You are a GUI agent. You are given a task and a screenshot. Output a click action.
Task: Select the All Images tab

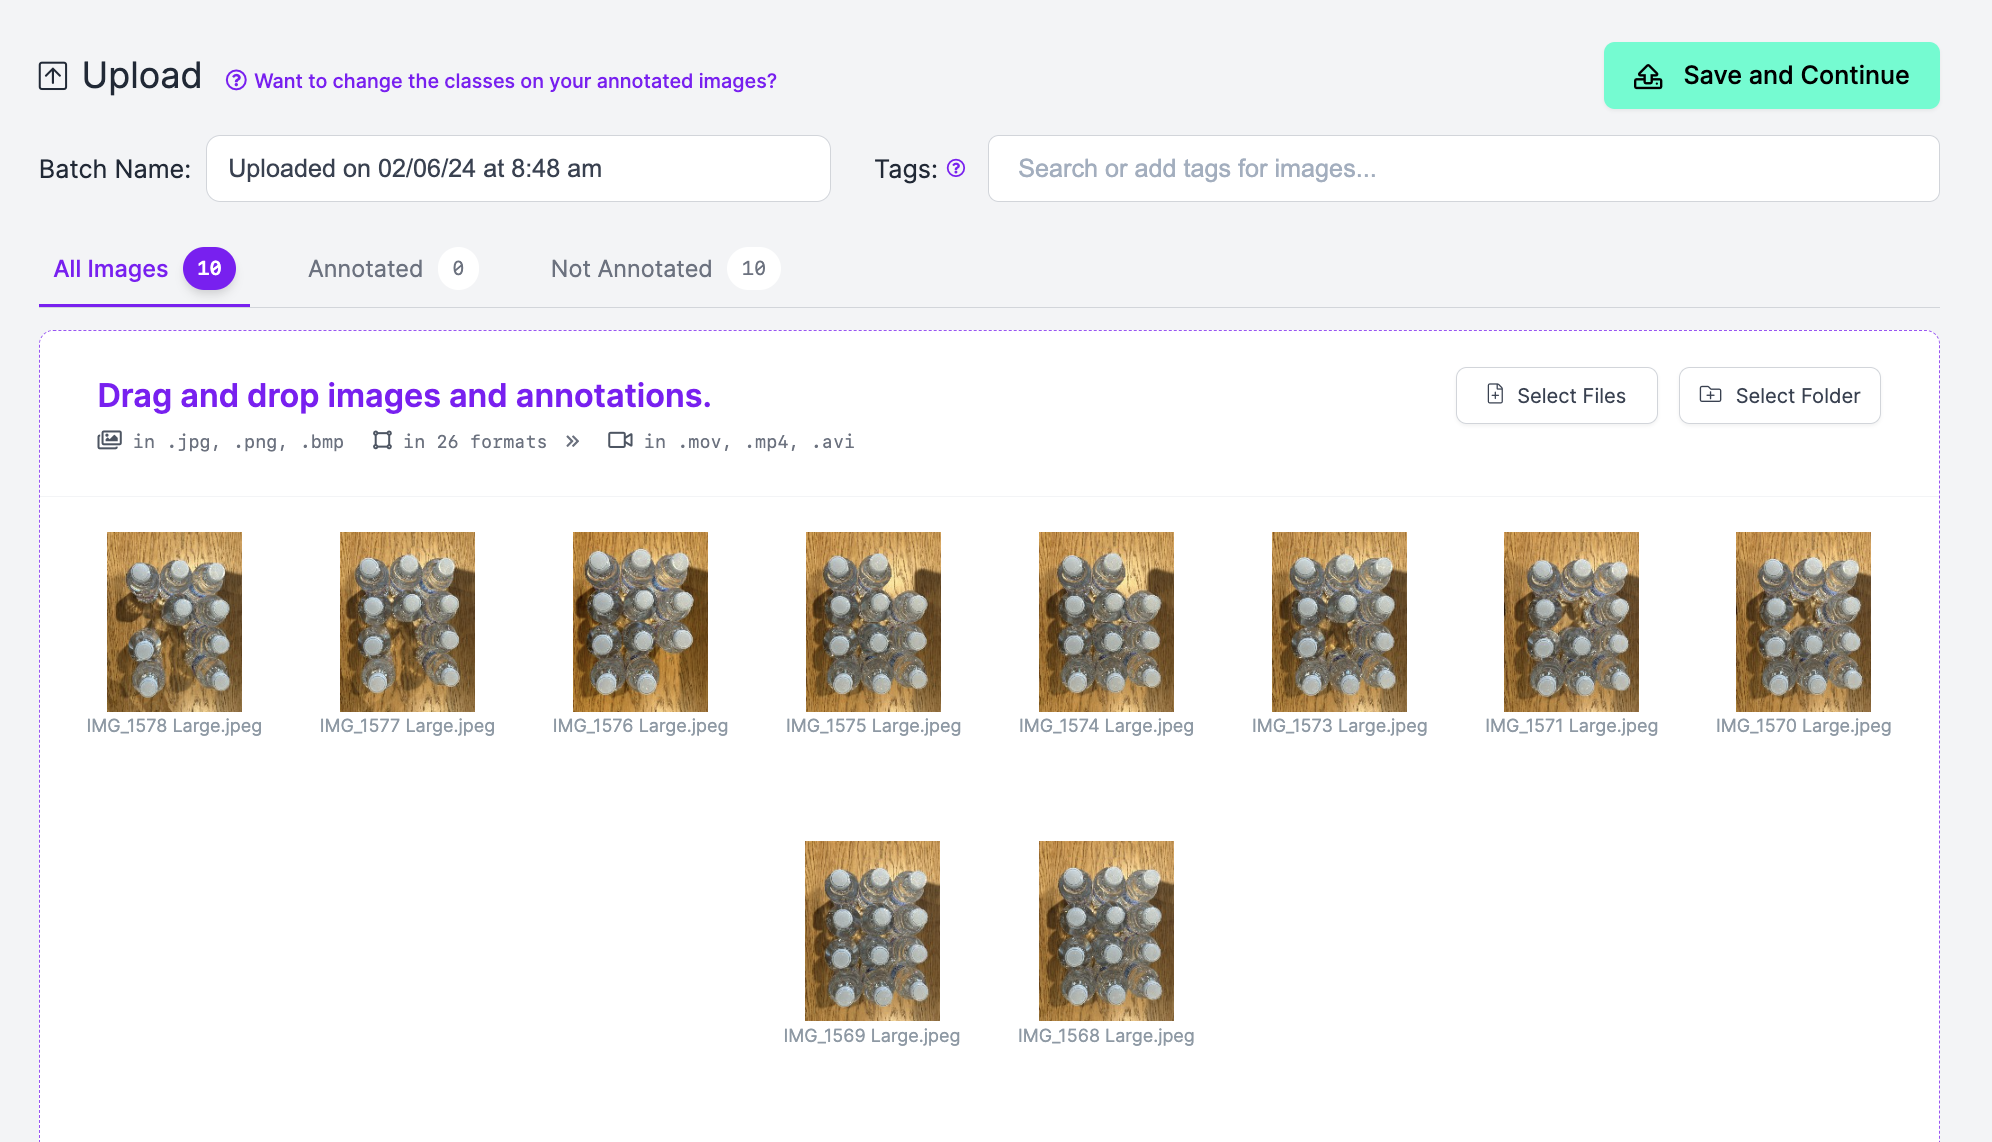(x=110, y=268)
